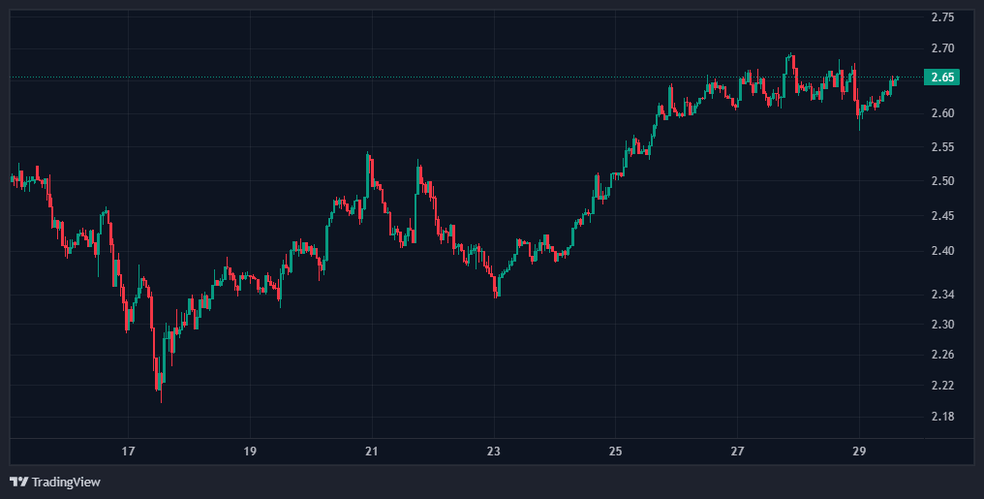Click the 2.40 price axis label
The height and width of the screenshot is (499, 984).
click(x=942, y=251)
